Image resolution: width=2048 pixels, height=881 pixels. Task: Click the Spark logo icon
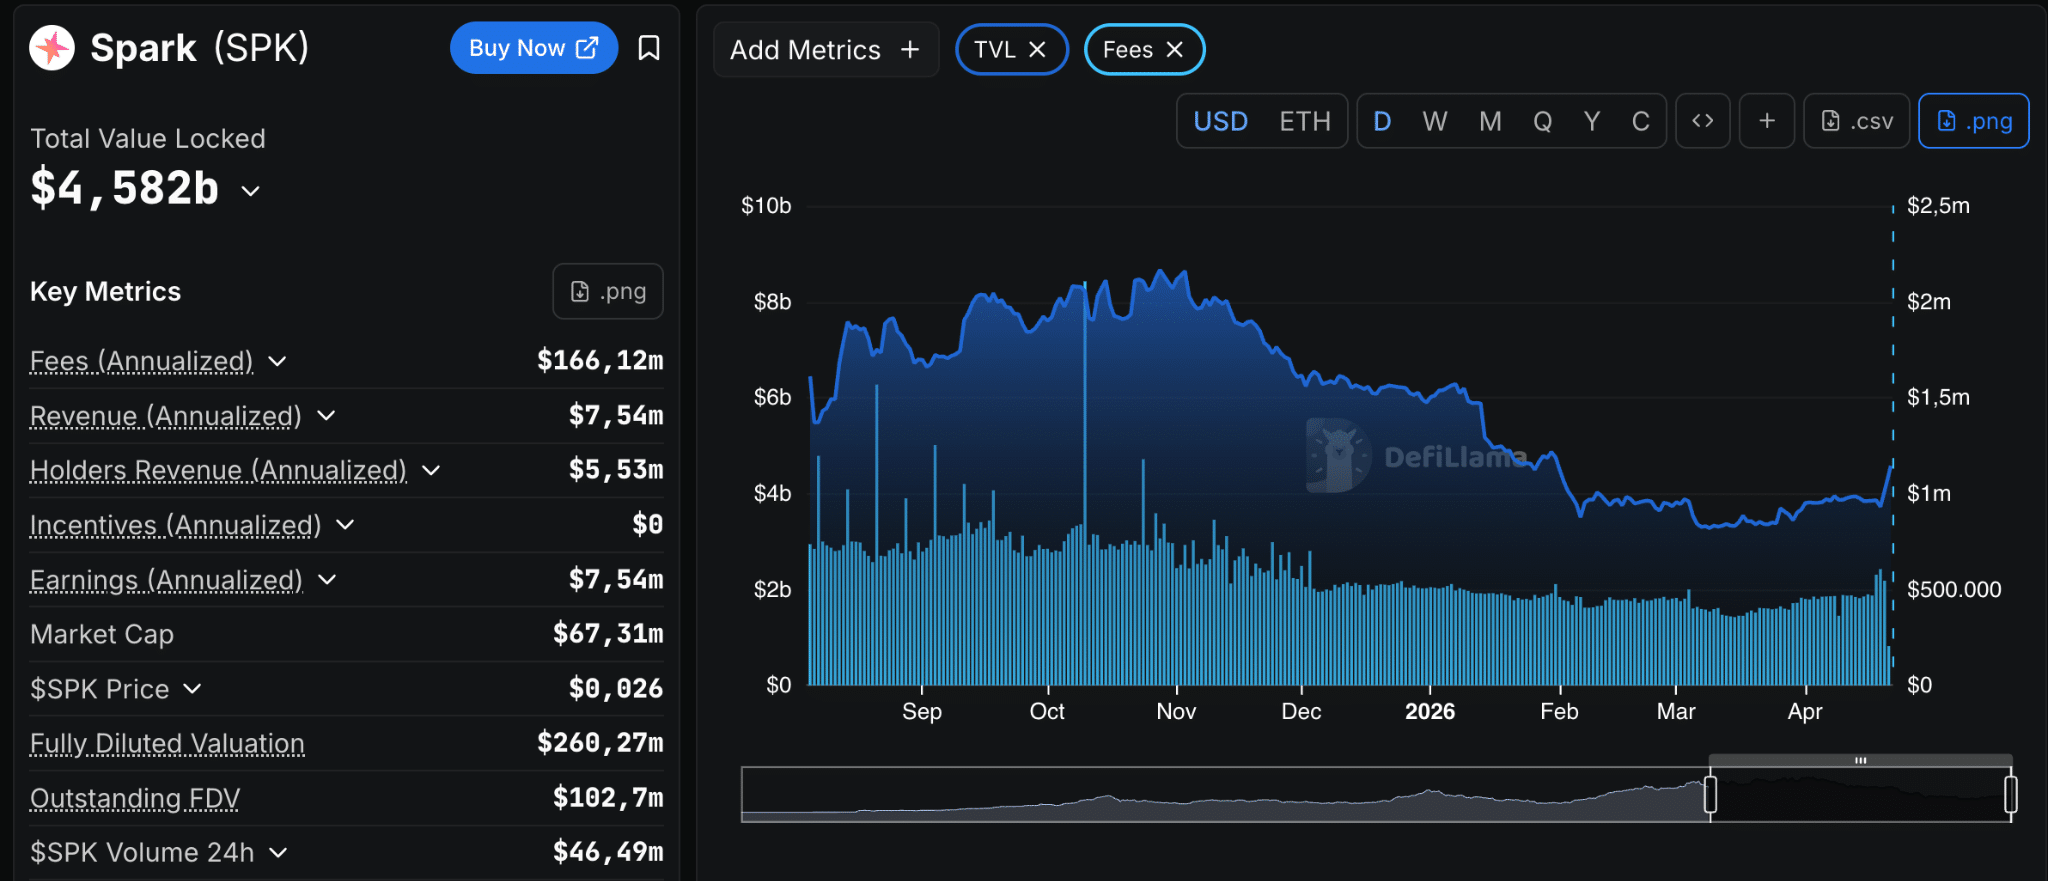point(52,48)
